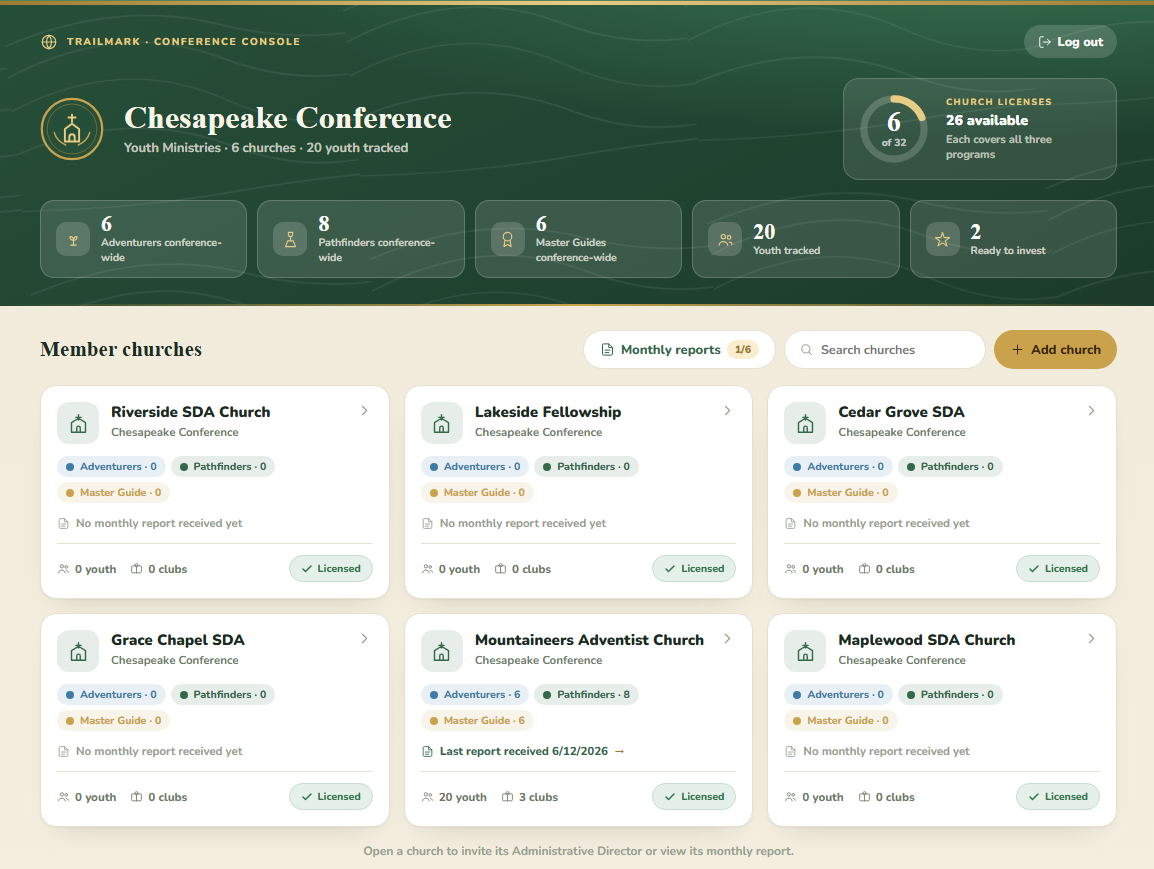Click the Licensed badge on Grace Chapel
The height and width of the screenshot is (869, 1154).
pyautogui.click(x=330, y=797)
